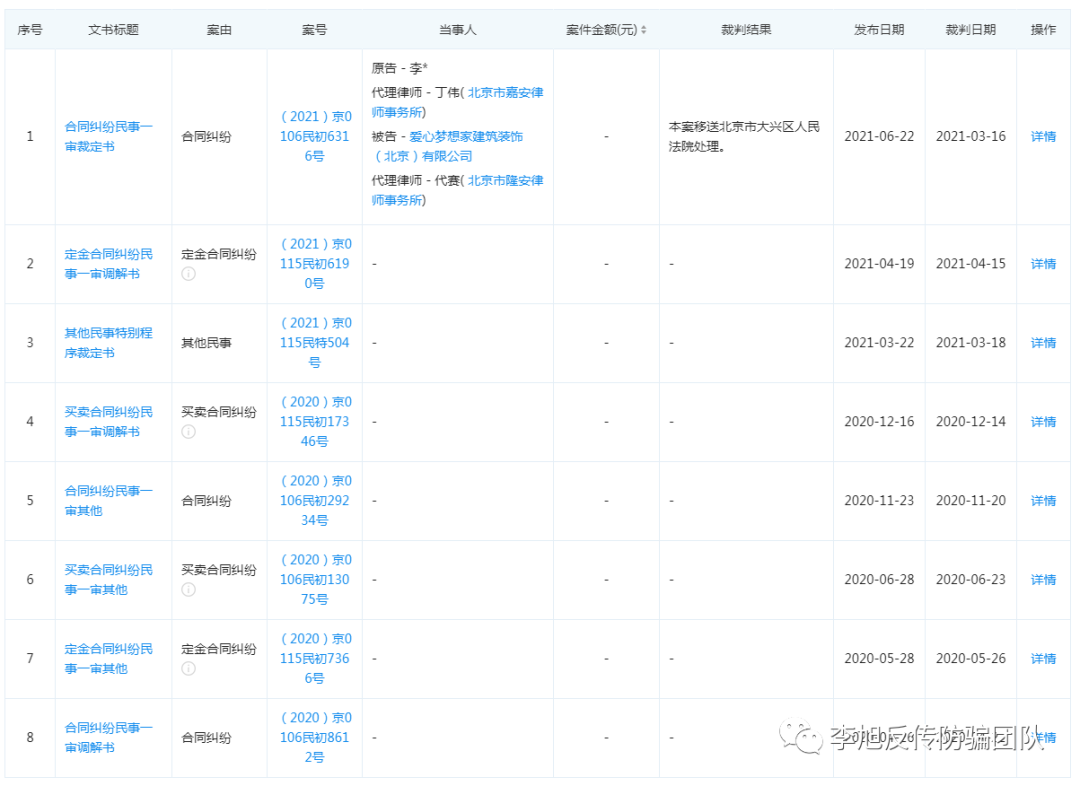Screen dimensions: 1080x786
Task: Click the info icon beside 买卖合同纠纷 in row 6
Action: pyautogui.click(x=187, y=590)
